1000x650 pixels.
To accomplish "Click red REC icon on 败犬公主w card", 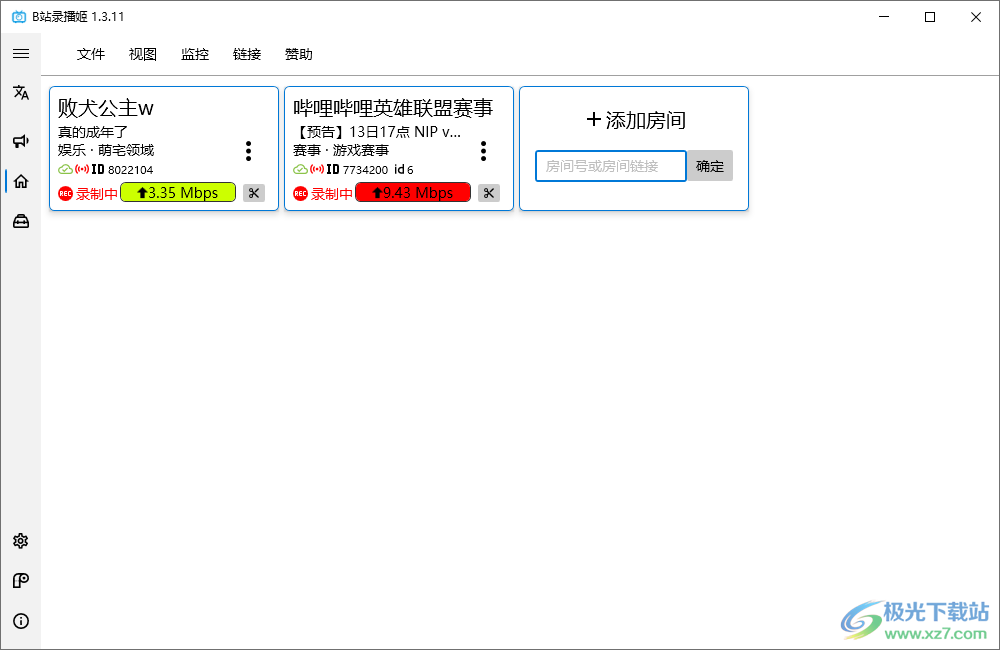I will pos(65,193).
